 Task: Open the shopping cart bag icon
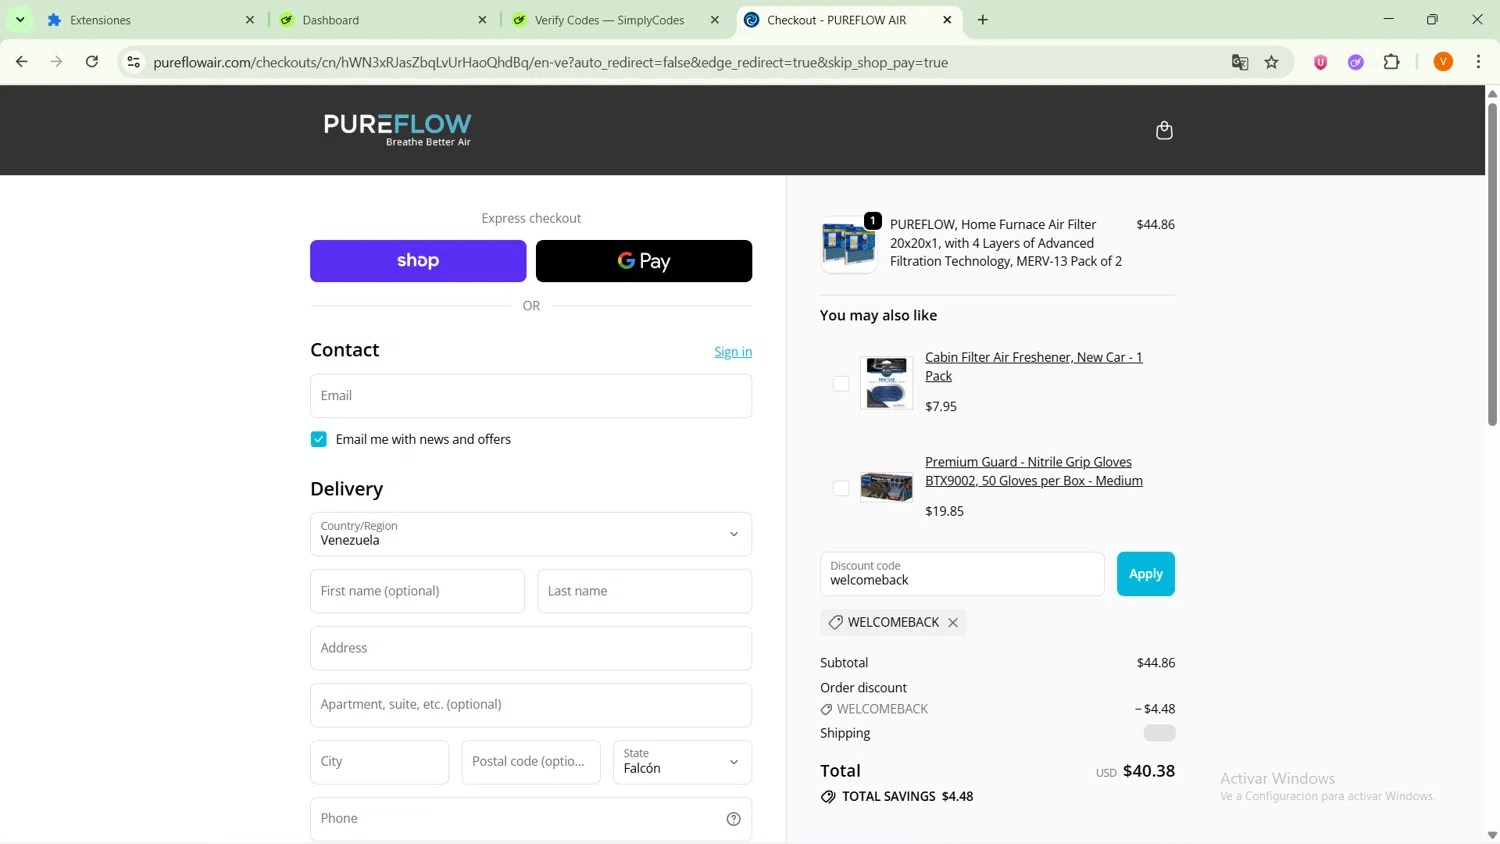pos(1164,131)
